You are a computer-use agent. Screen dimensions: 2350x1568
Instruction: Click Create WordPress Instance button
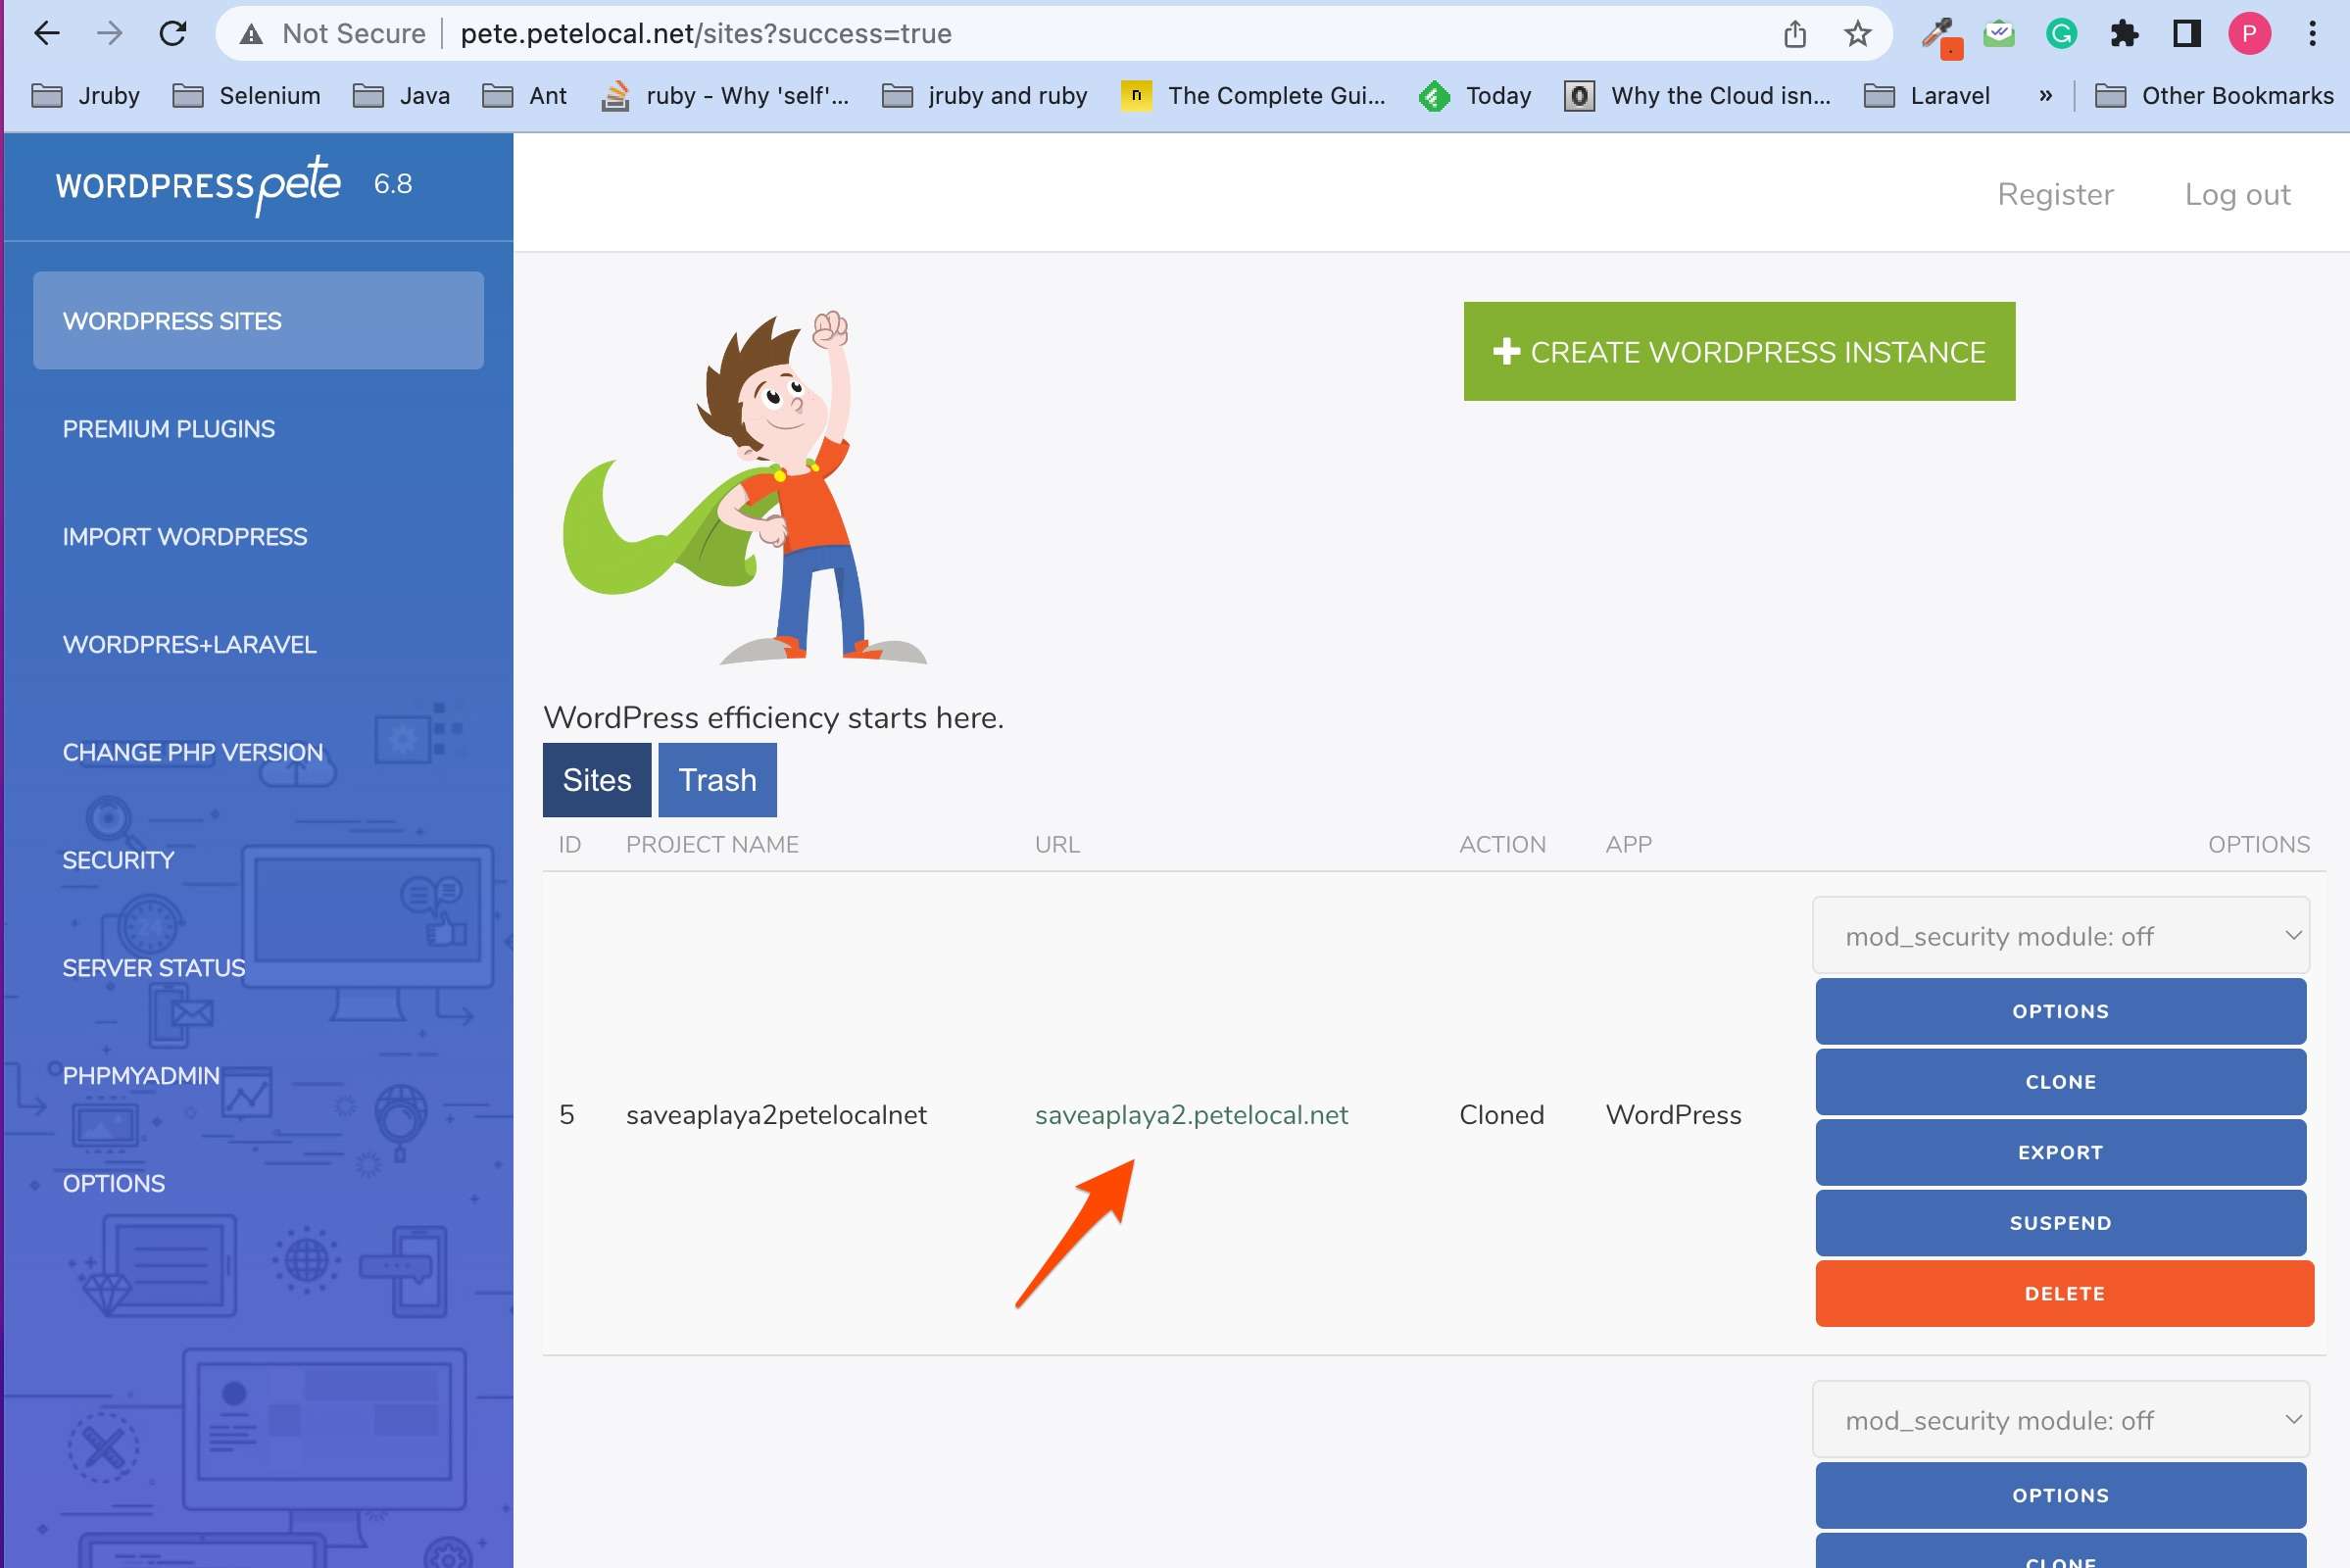tap(1738, 352)
